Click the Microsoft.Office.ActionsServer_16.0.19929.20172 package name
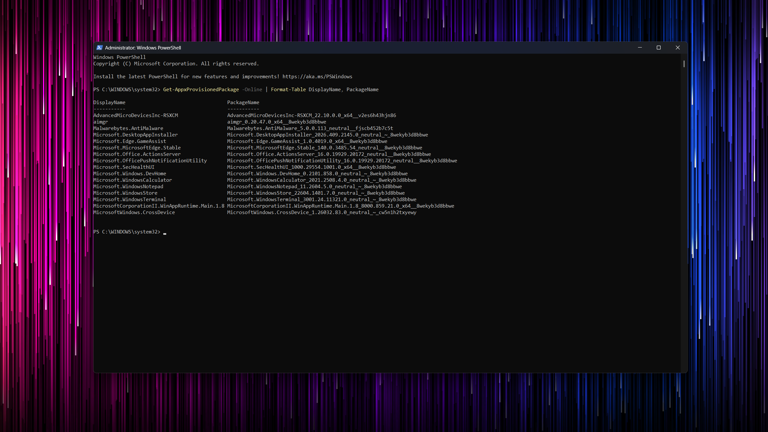Screen dimensions: 768x432 click(x=329, y=154)
